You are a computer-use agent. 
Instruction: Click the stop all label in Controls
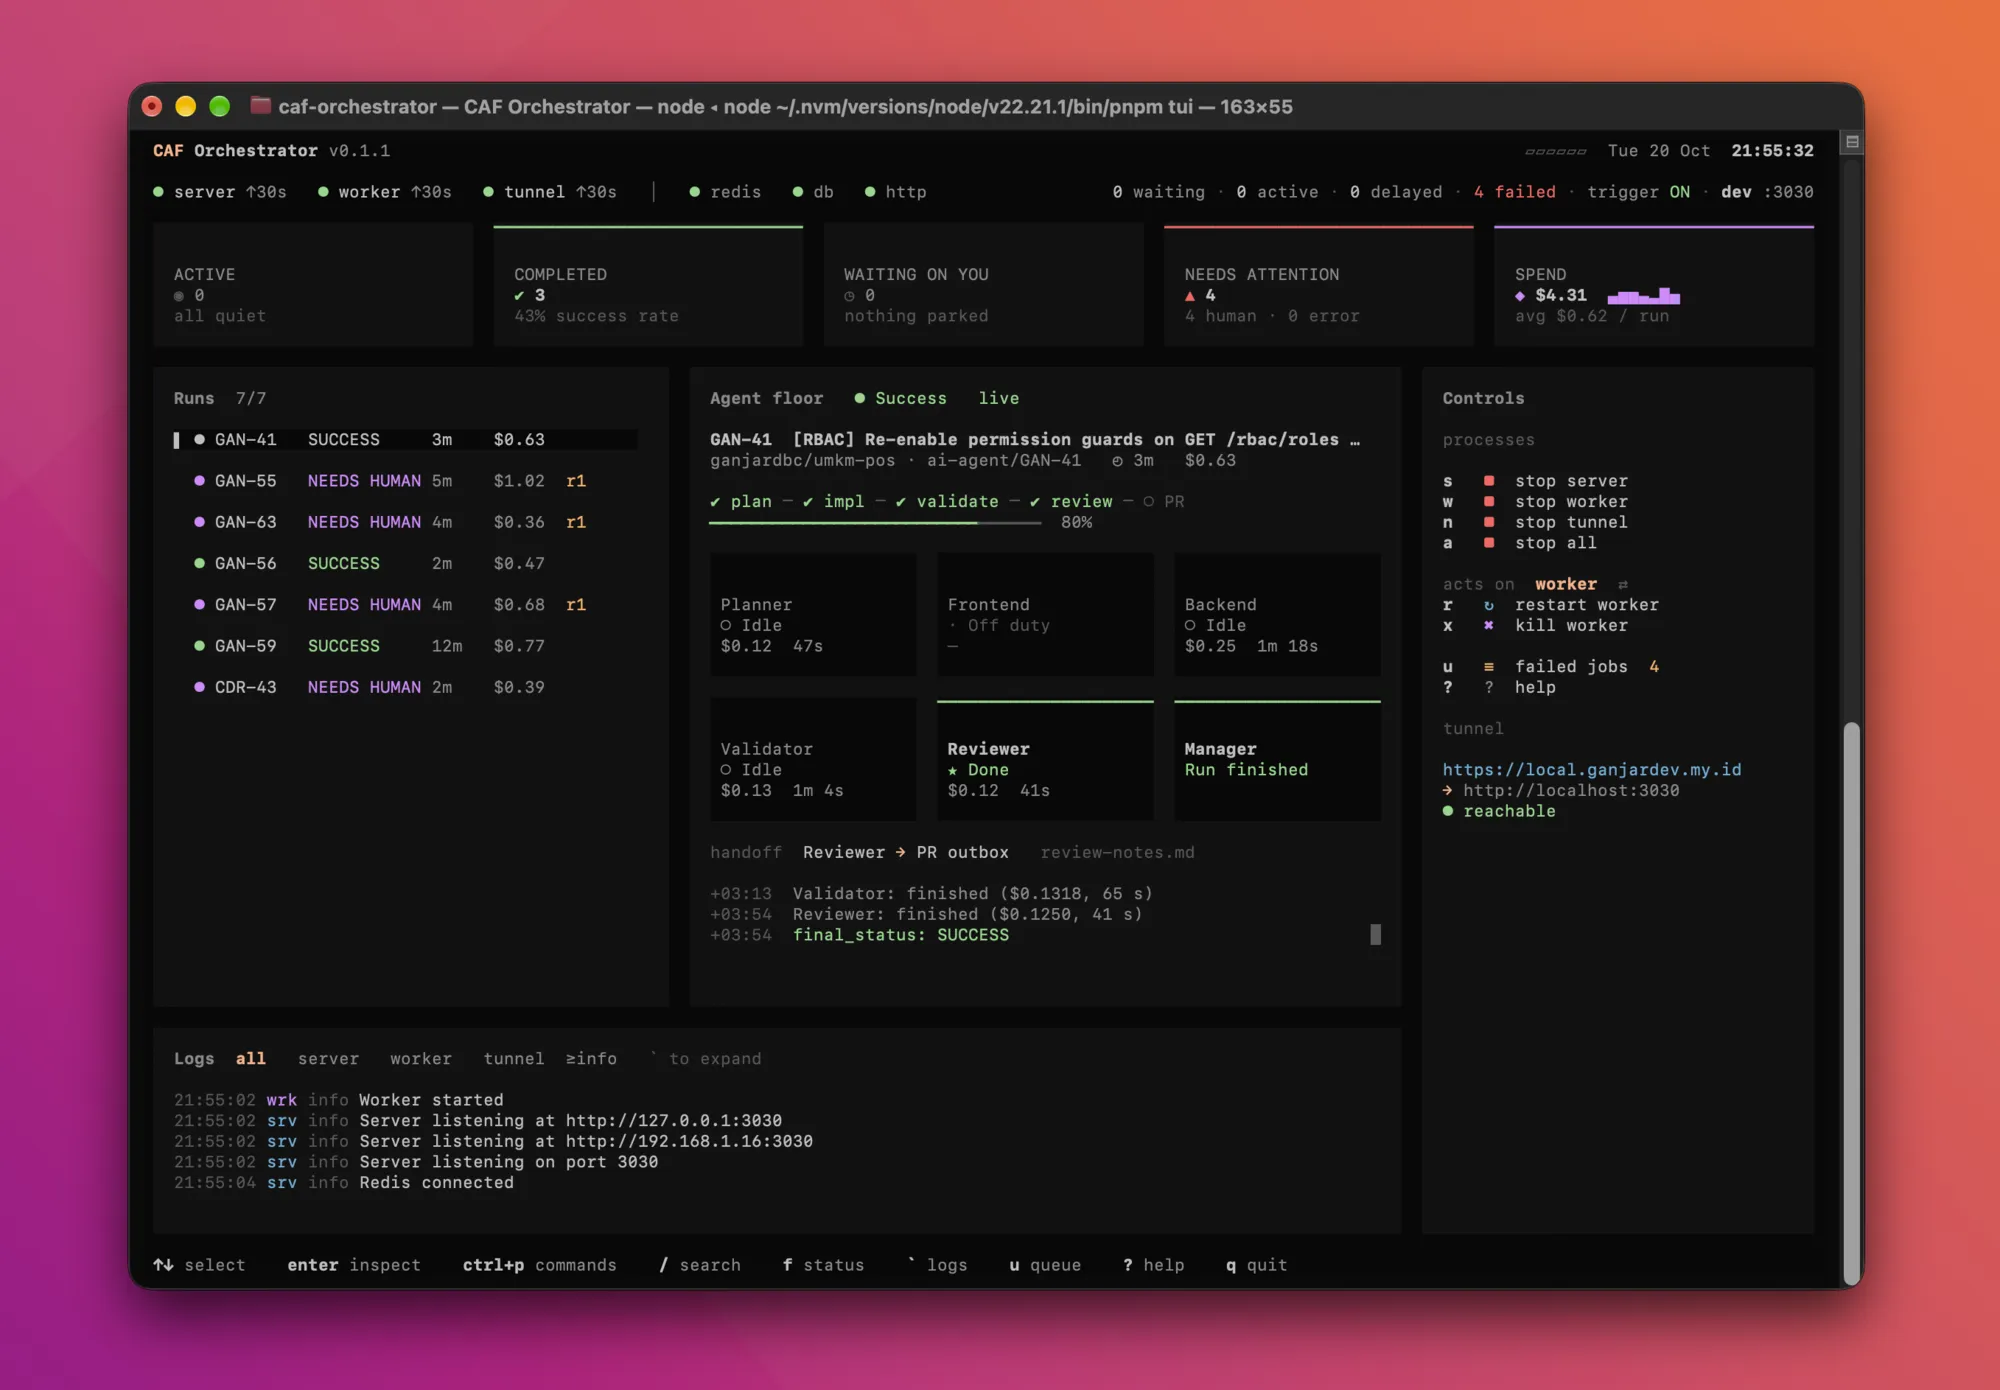tap(1555, 543)
